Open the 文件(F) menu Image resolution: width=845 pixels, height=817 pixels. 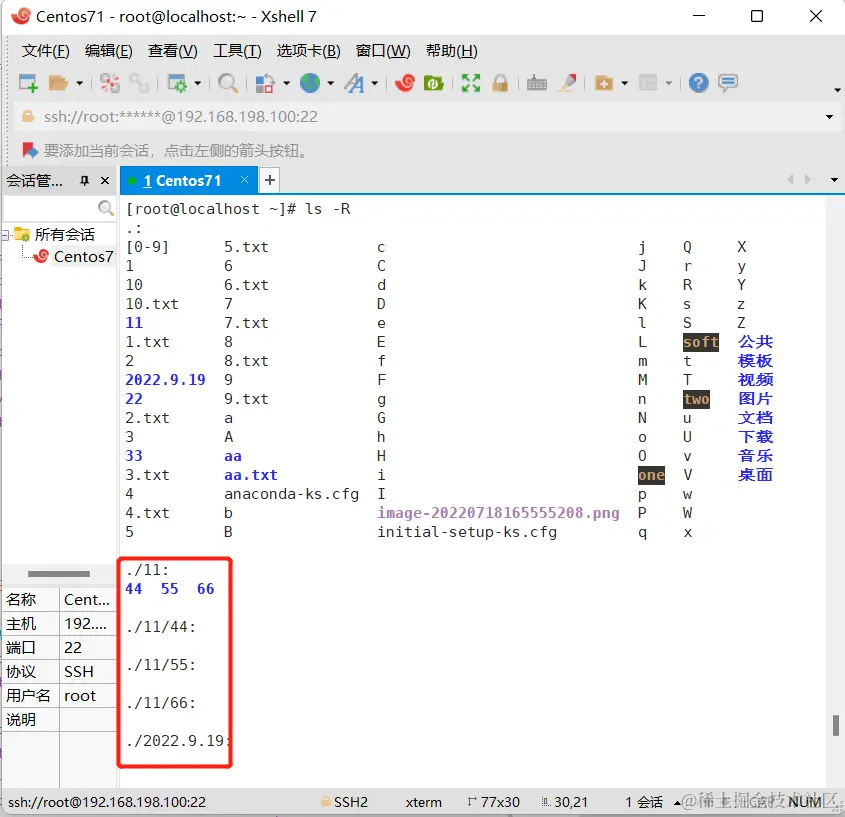[x=46, y=51]
